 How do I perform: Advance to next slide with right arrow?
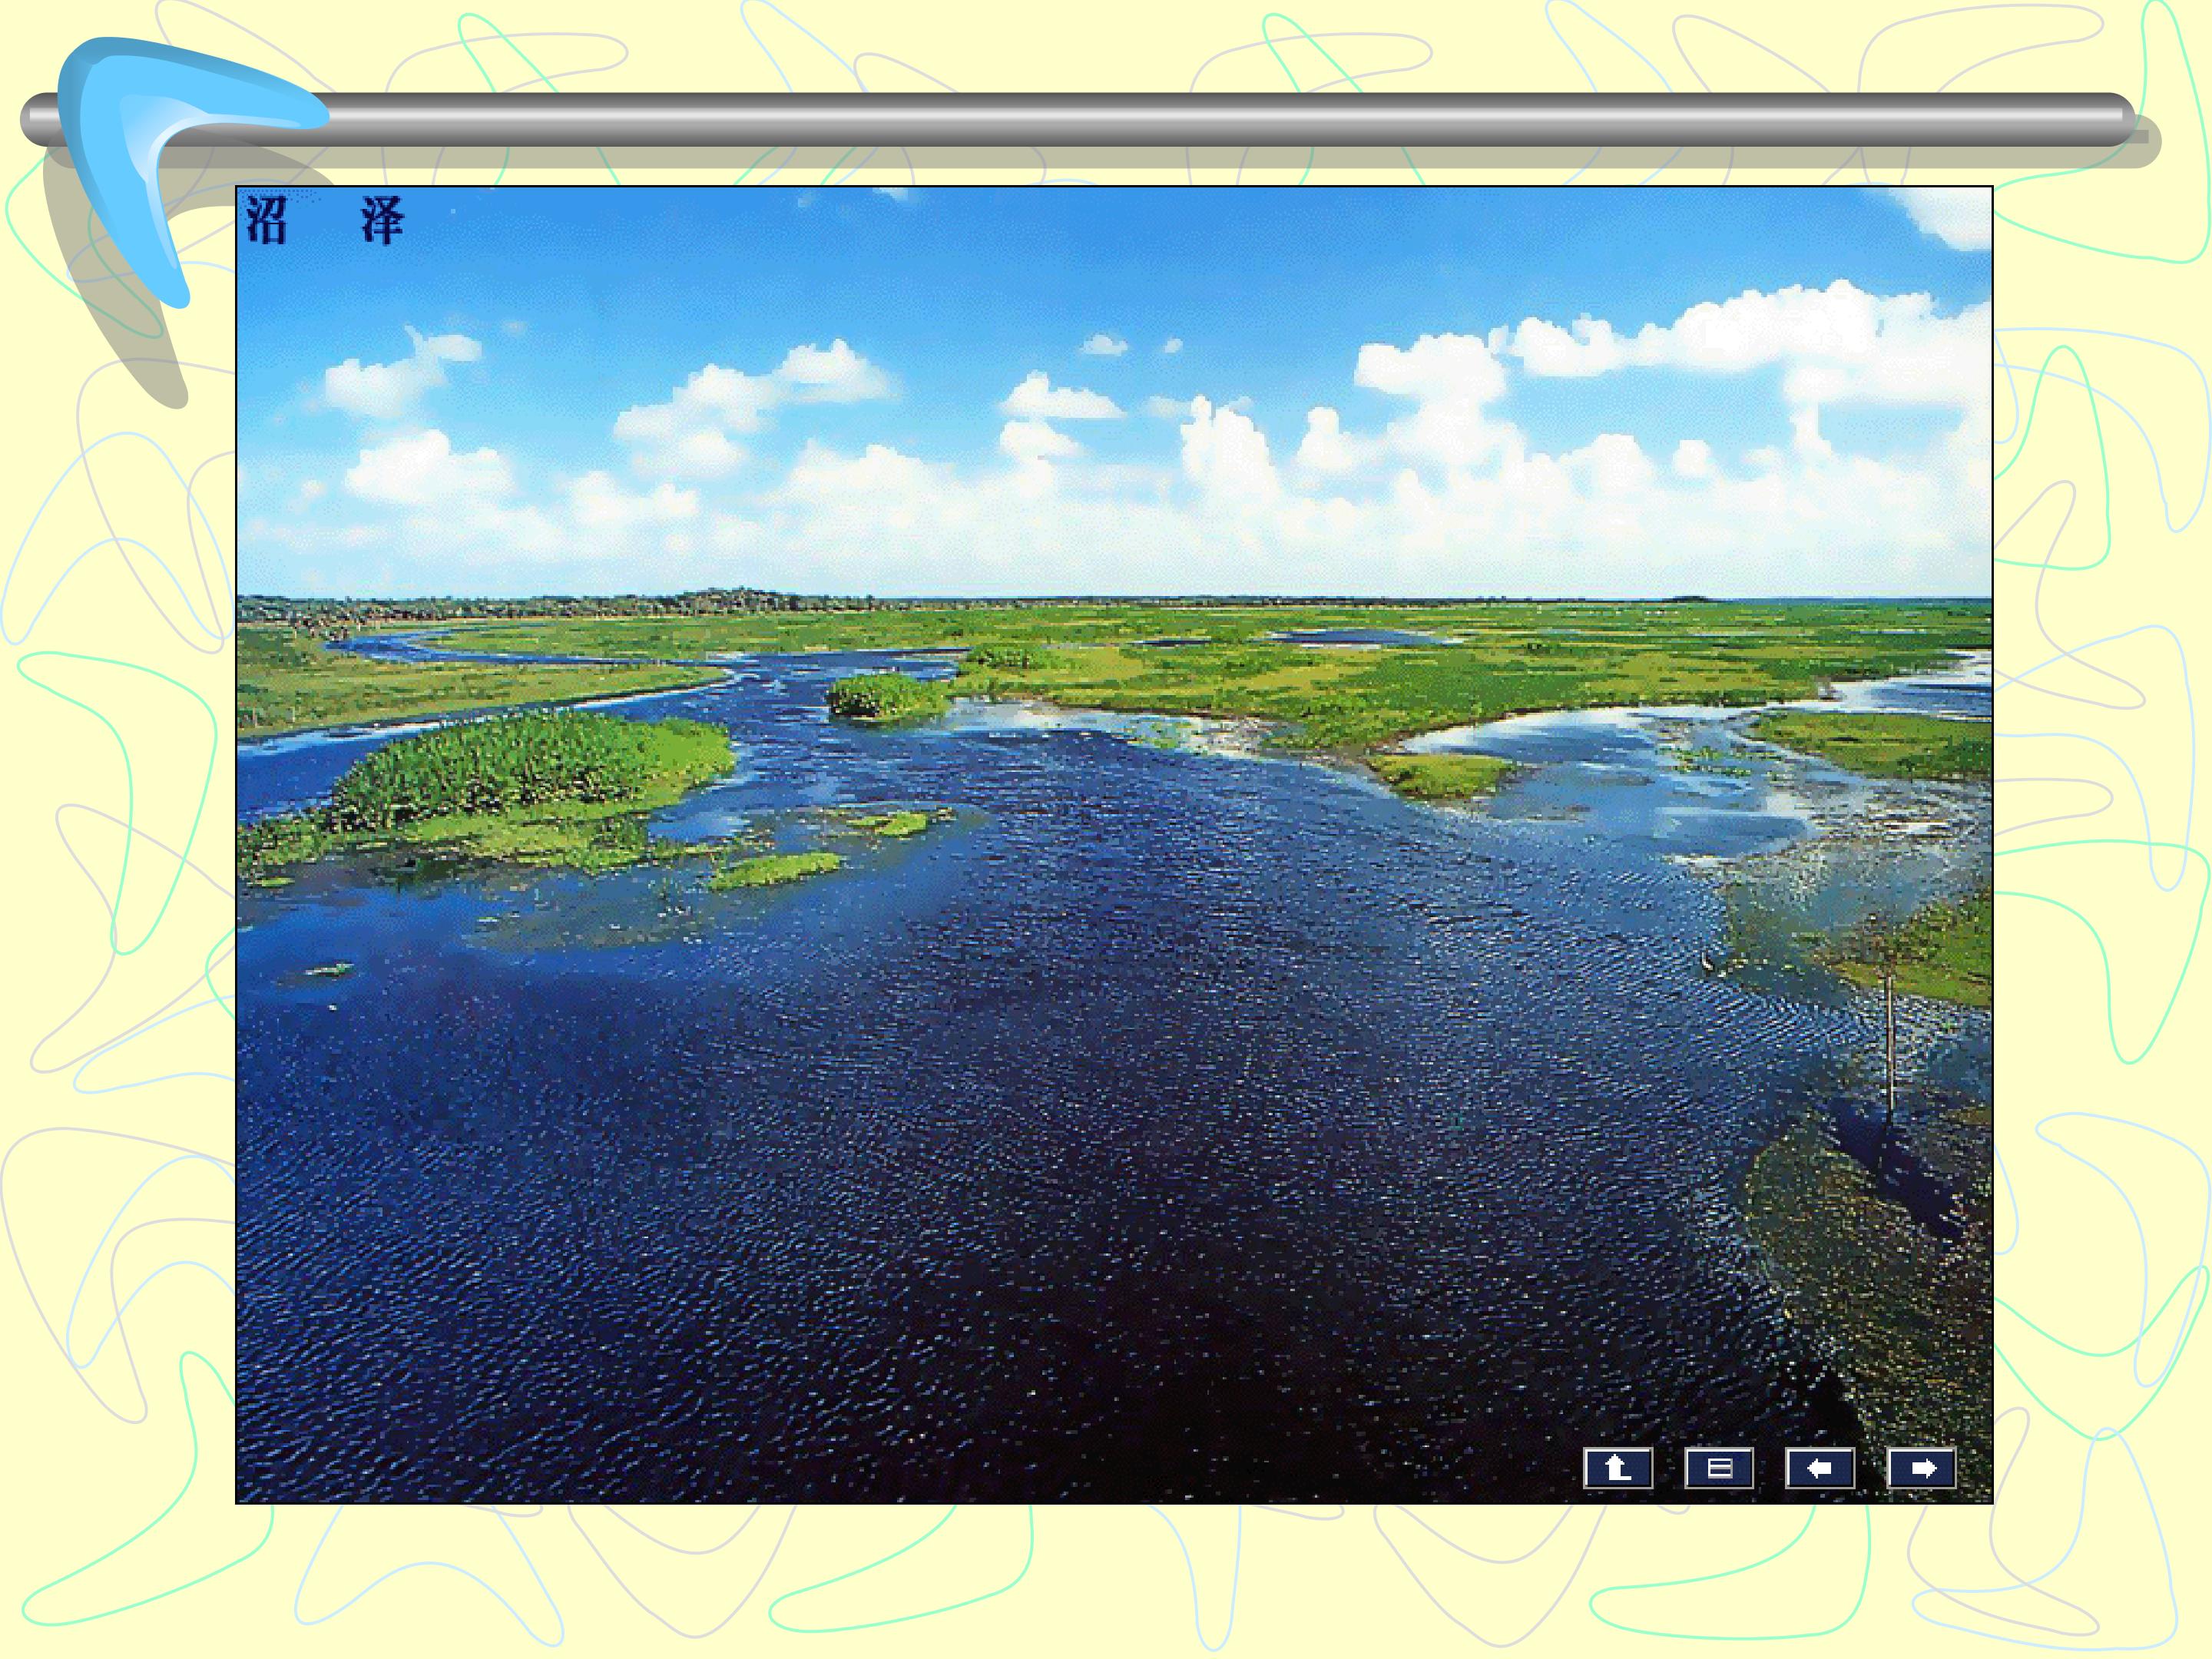point(1921,1468)
